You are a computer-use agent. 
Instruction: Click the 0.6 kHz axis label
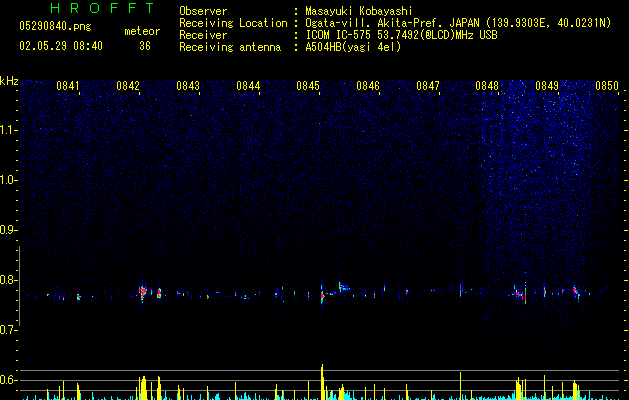(x=8, y=380)
